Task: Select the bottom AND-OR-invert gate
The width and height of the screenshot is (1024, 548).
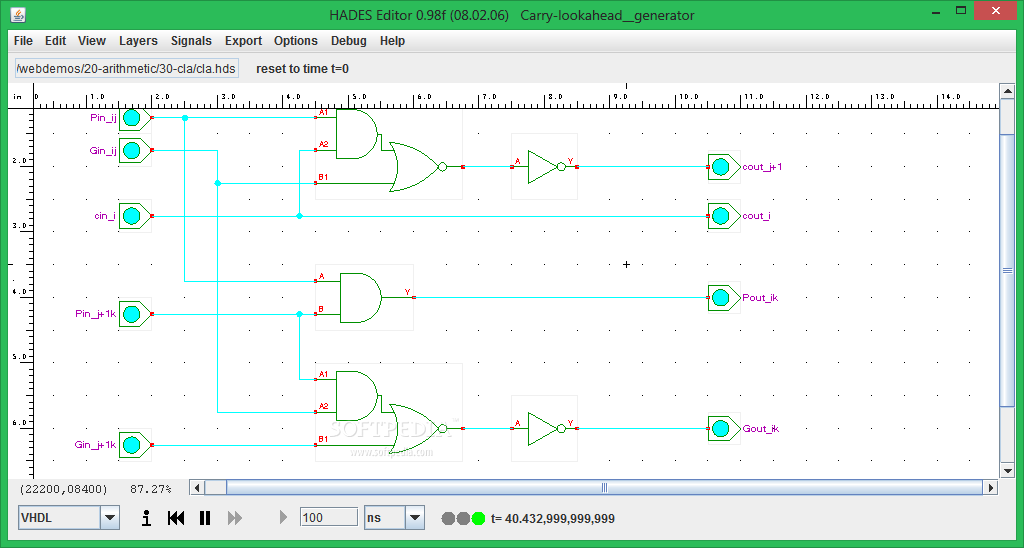Action: pyautogui.click(x=389, y=412)
